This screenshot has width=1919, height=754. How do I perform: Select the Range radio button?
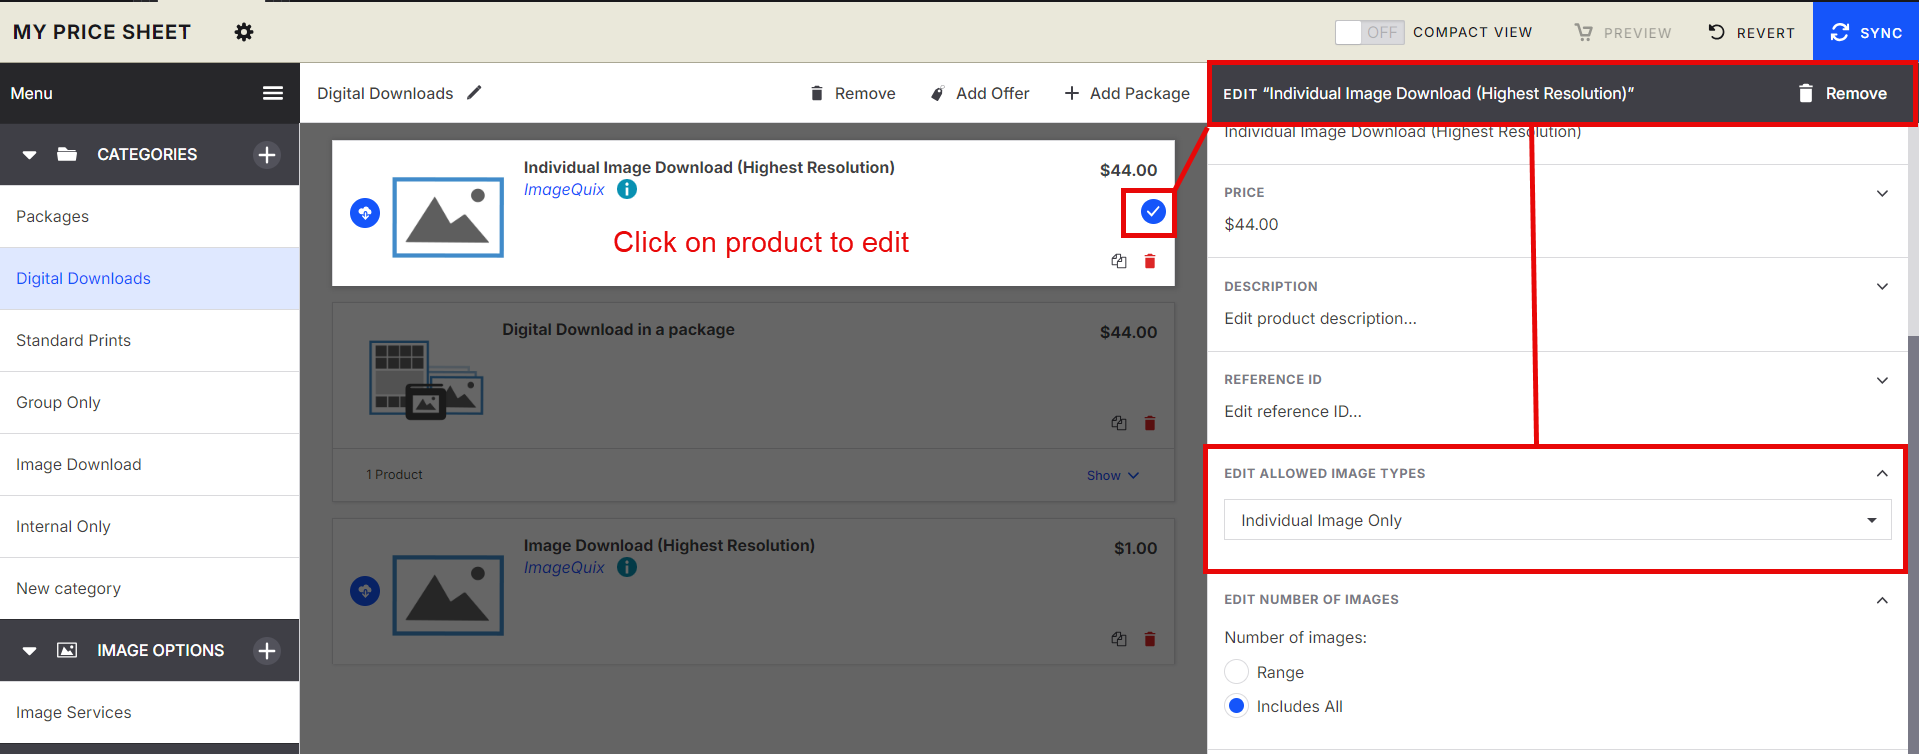pyautogui.click(x=1237, y=672)
